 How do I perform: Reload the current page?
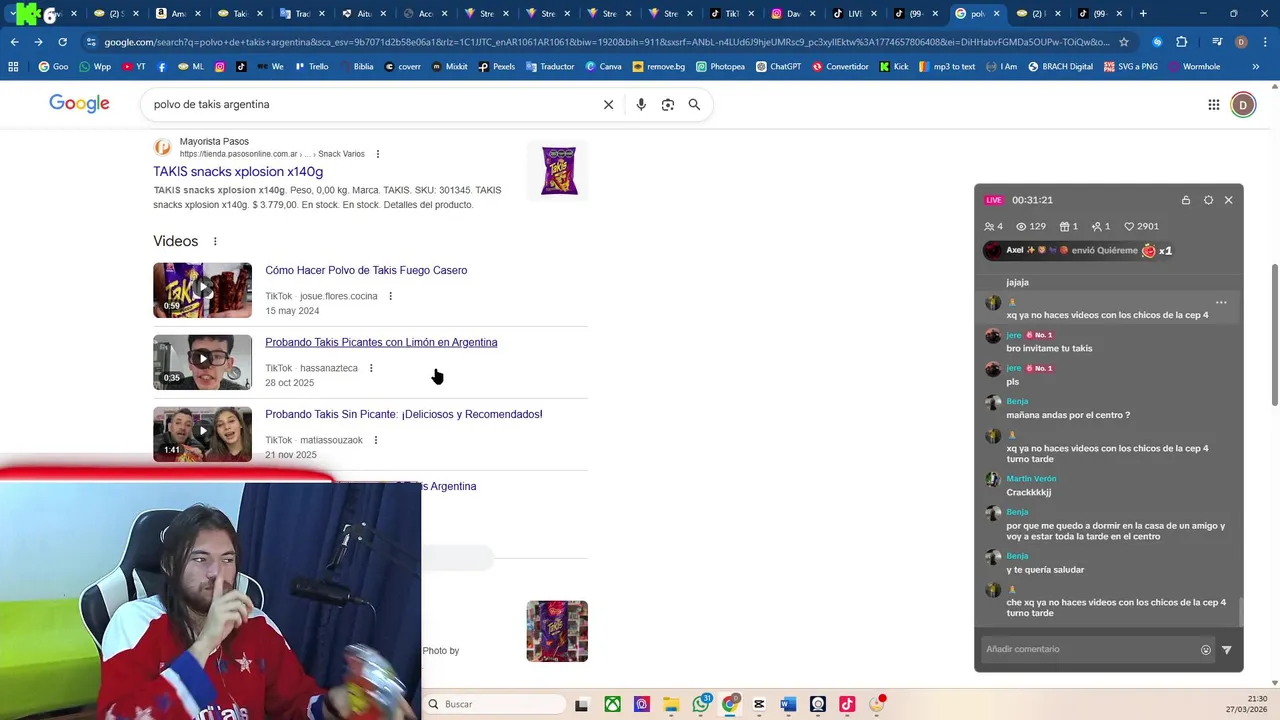62,42
